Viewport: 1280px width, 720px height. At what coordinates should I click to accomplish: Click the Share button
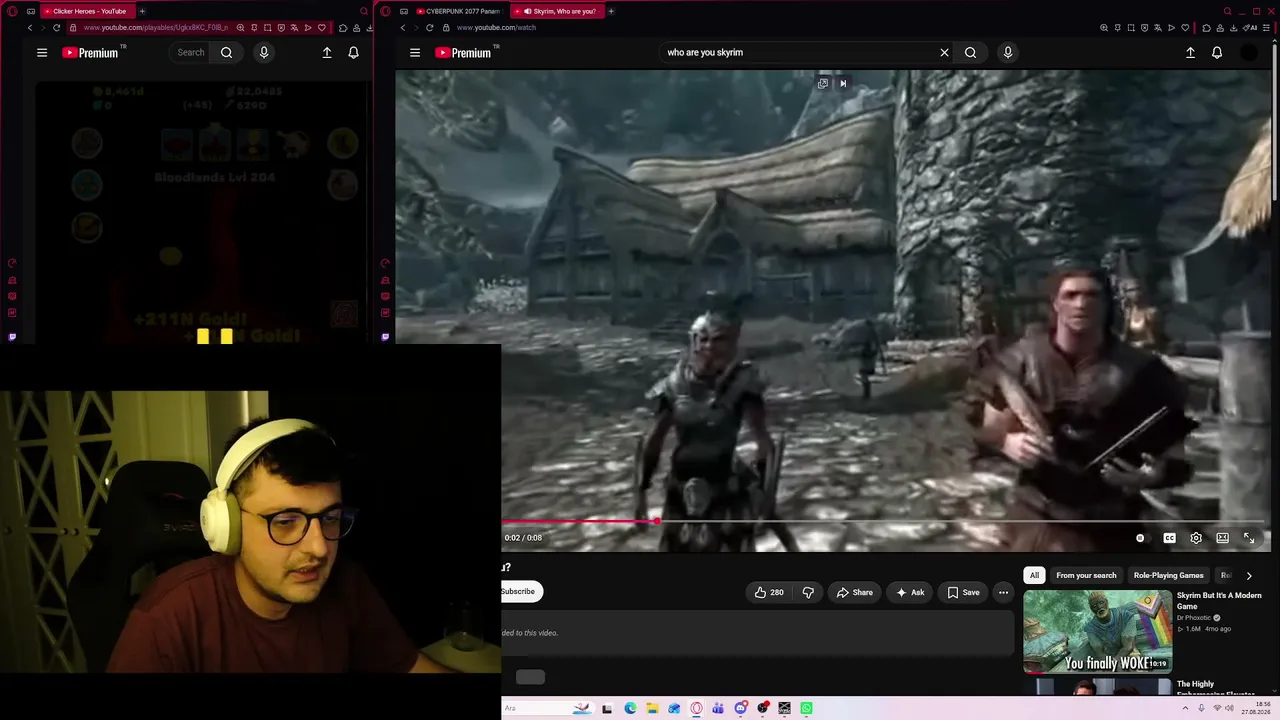point(854,592)
